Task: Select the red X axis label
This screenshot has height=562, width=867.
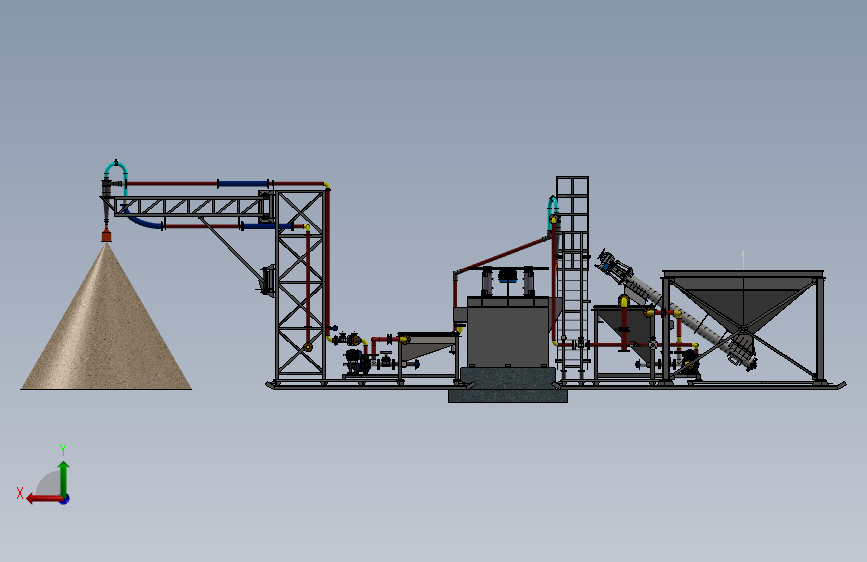Action: click(20, 493)
